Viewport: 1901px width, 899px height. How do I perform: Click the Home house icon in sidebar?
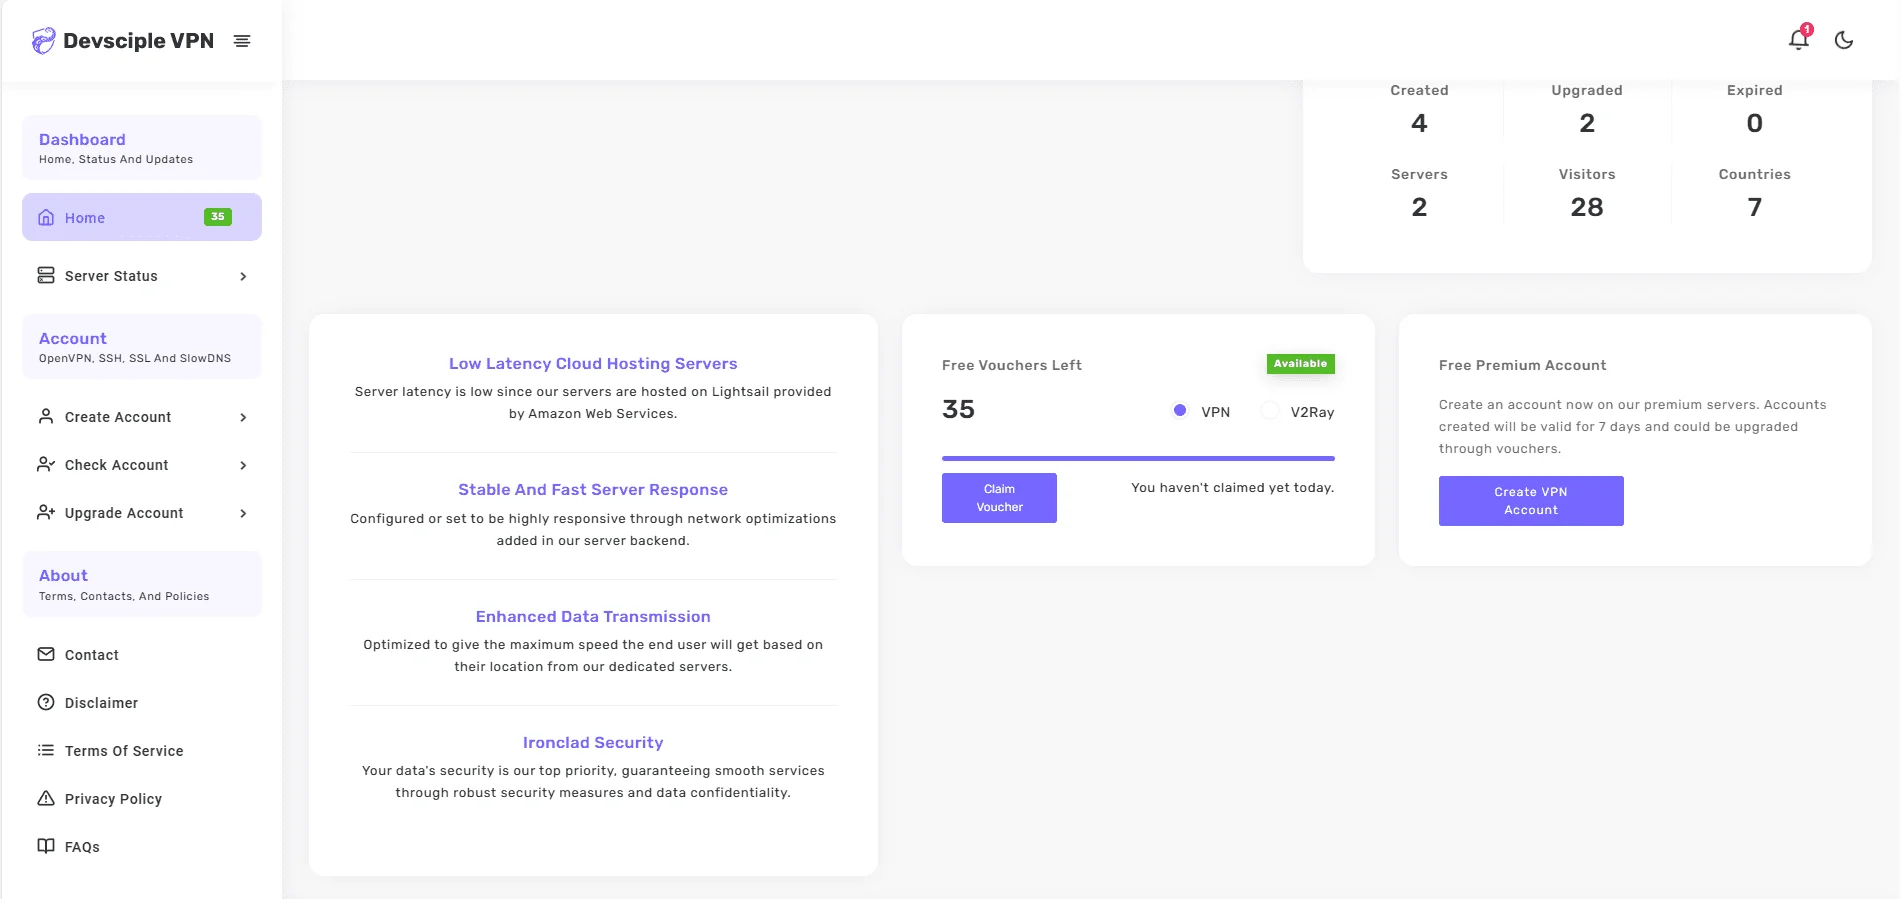[x=46, y=217]
